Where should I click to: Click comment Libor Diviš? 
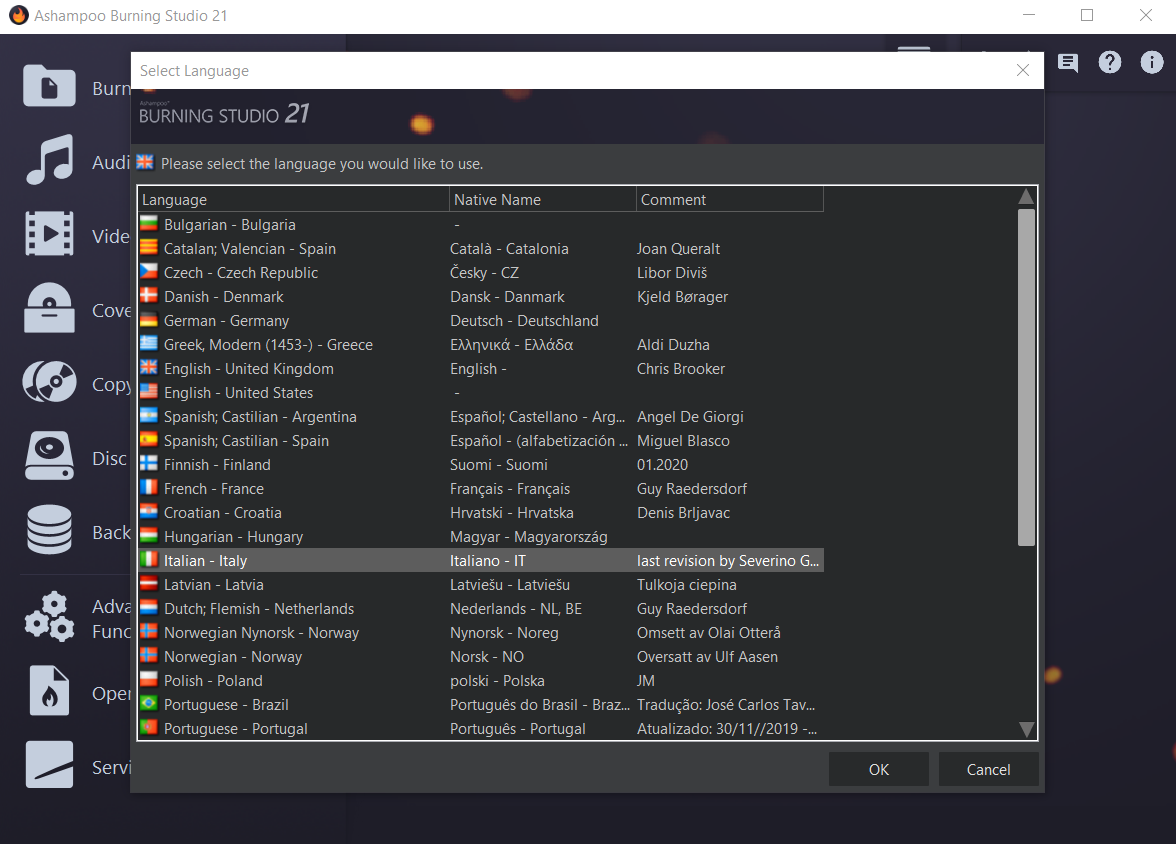pyautogui.click(x=672, y=272)
